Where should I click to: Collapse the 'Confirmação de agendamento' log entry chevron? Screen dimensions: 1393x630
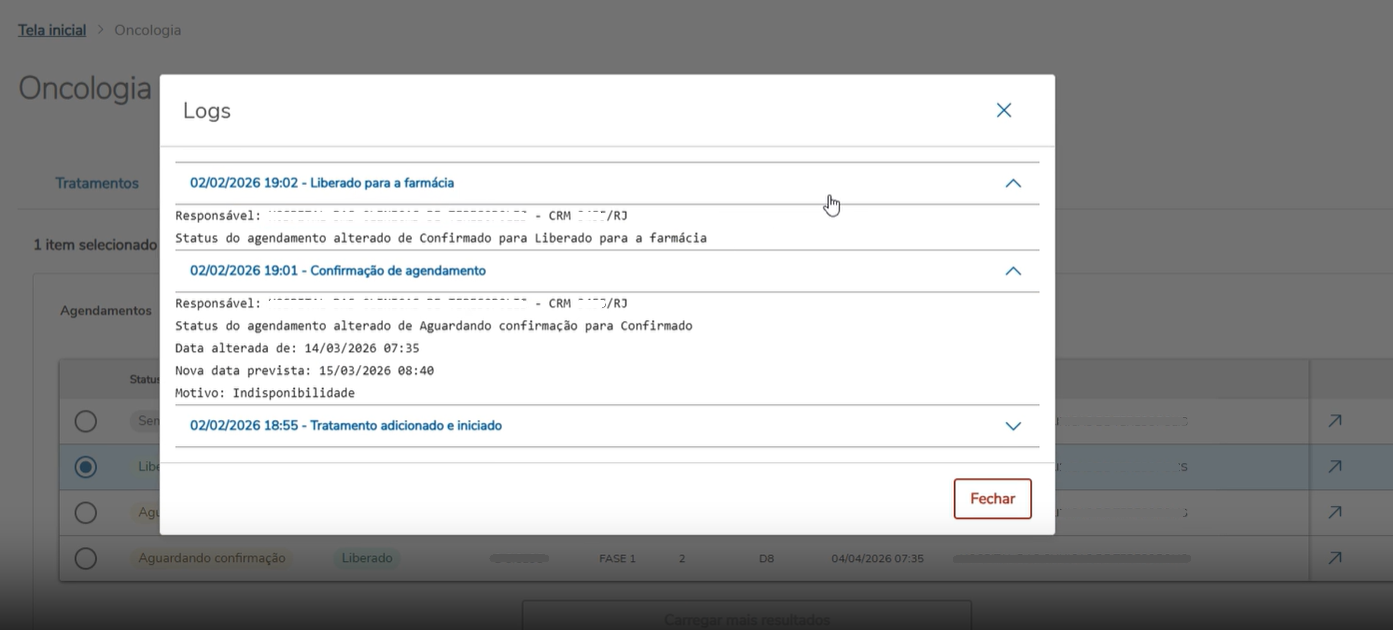pos(1013,271)
